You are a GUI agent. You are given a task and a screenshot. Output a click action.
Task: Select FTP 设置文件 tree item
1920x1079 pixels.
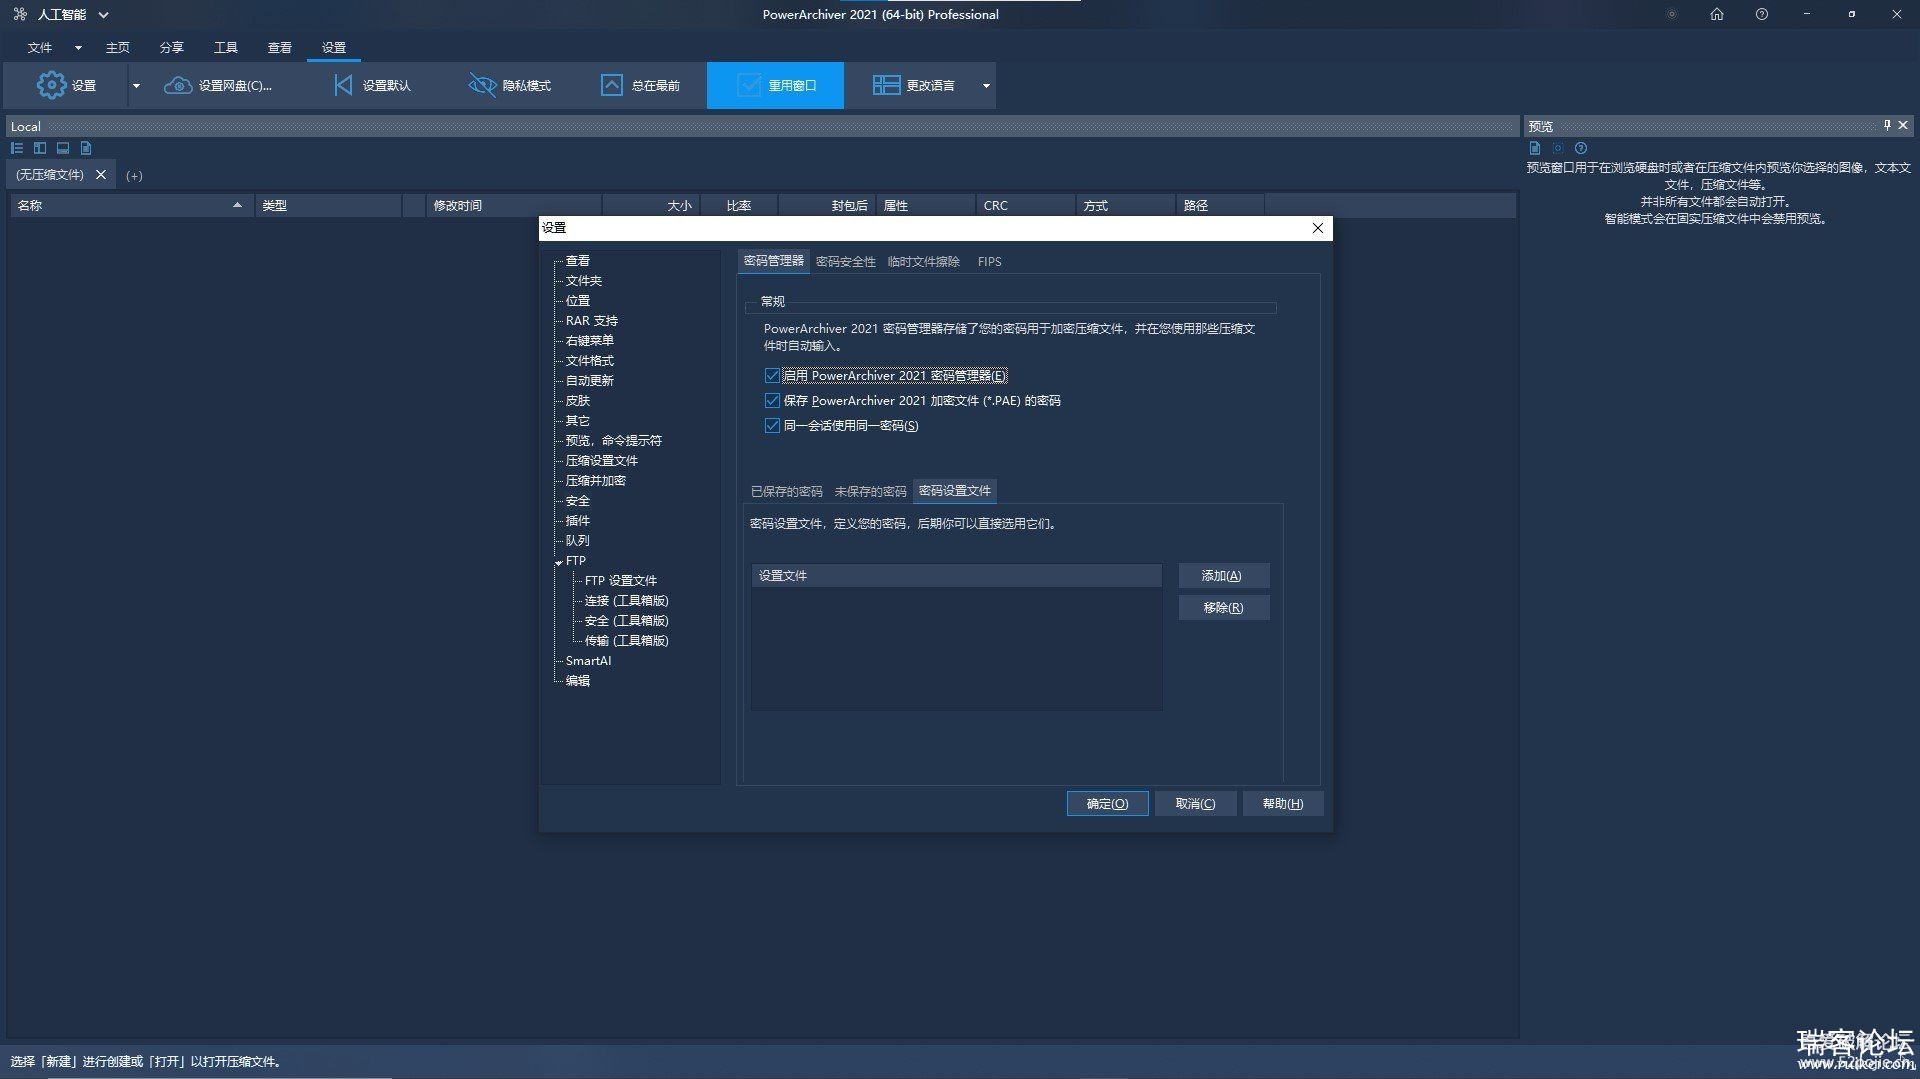tap(621, 581)
